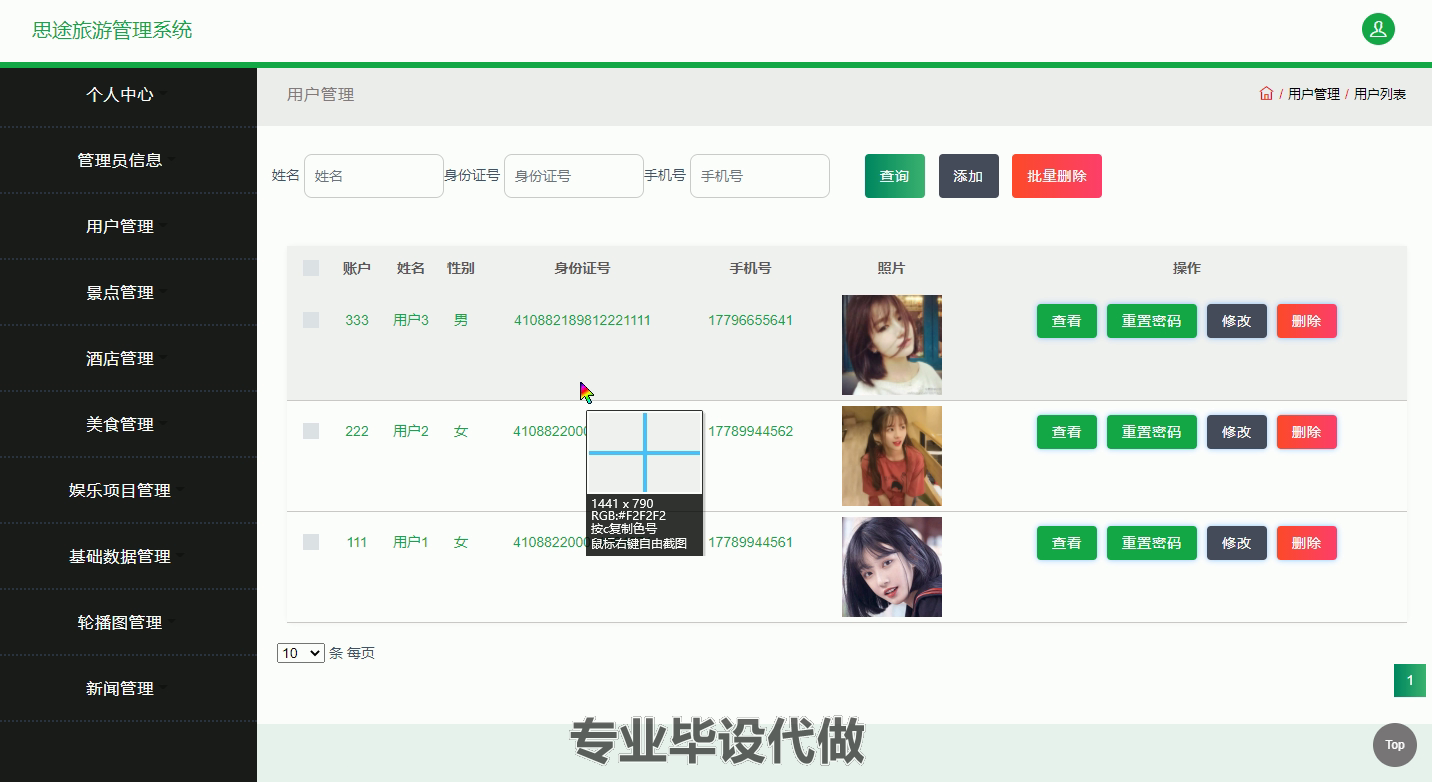Edit the 用户2 record

pos(1237,432)
